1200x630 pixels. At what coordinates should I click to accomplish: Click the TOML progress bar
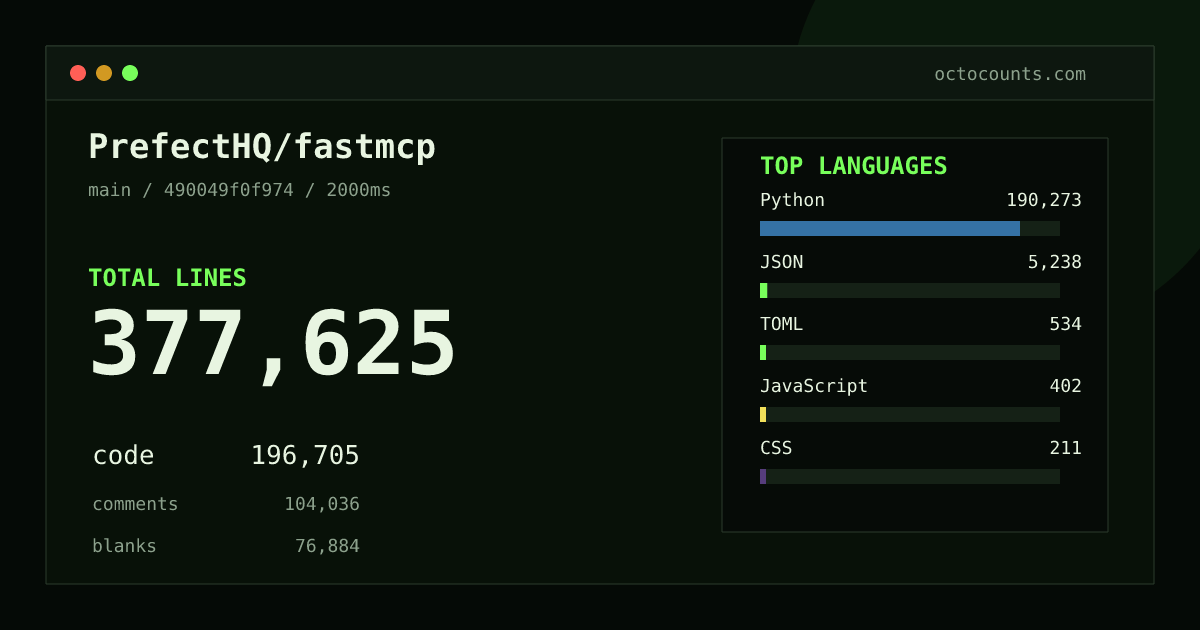[x=763, y=352]
